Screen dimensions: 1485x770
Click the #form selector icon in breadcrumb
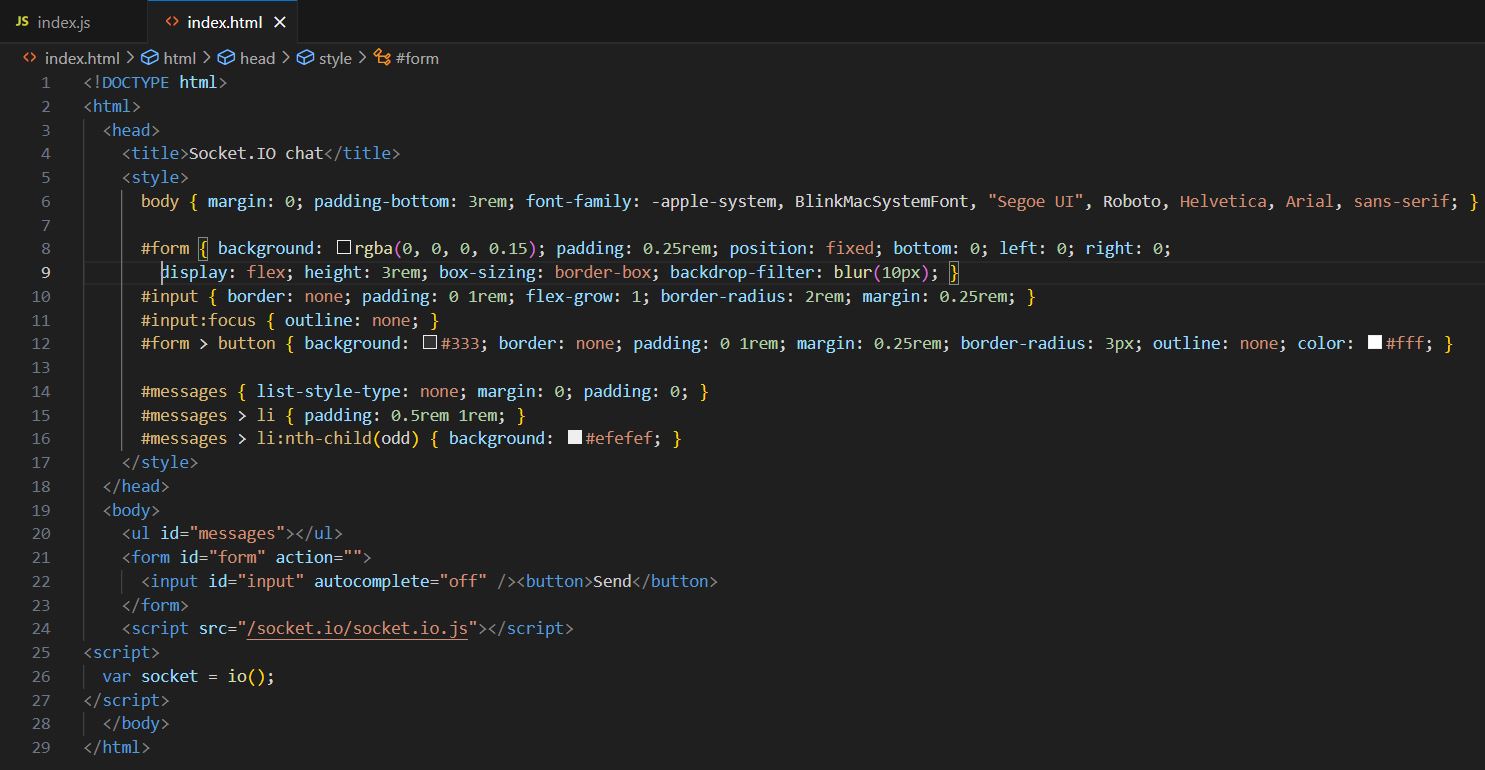[382, 58]
